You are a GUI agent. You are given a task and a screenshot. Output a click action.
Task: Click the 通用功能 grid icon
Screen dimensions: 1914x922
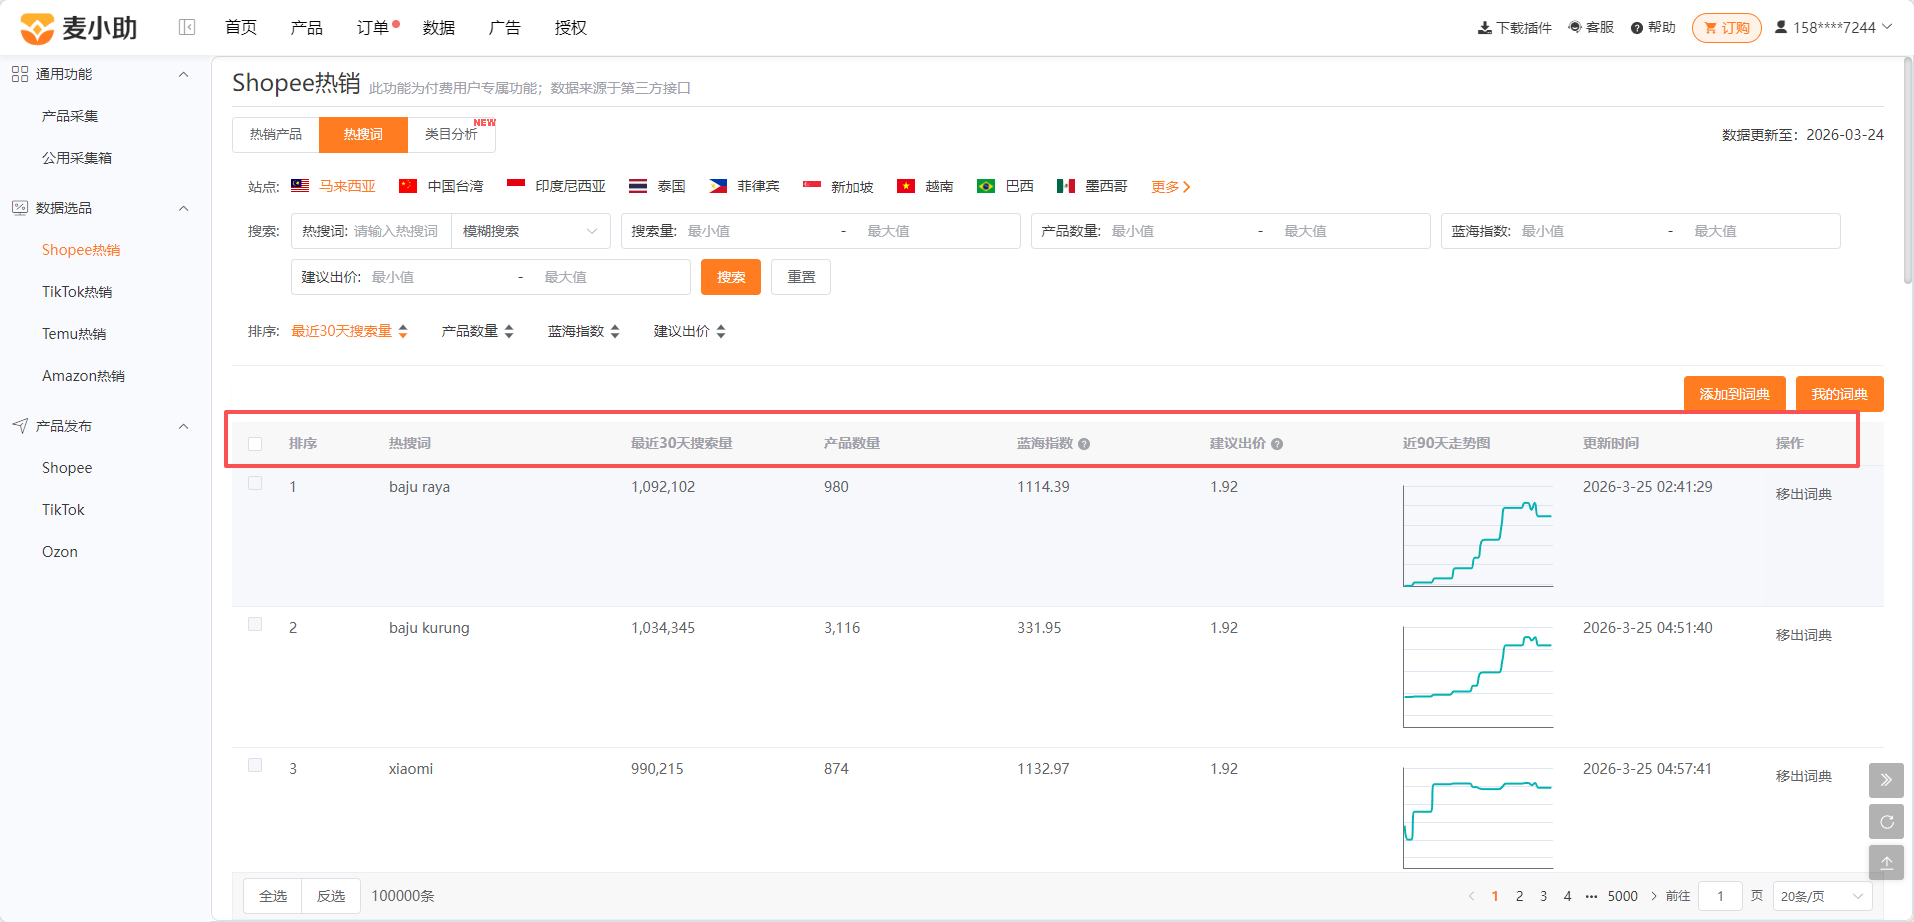(20, 74)
